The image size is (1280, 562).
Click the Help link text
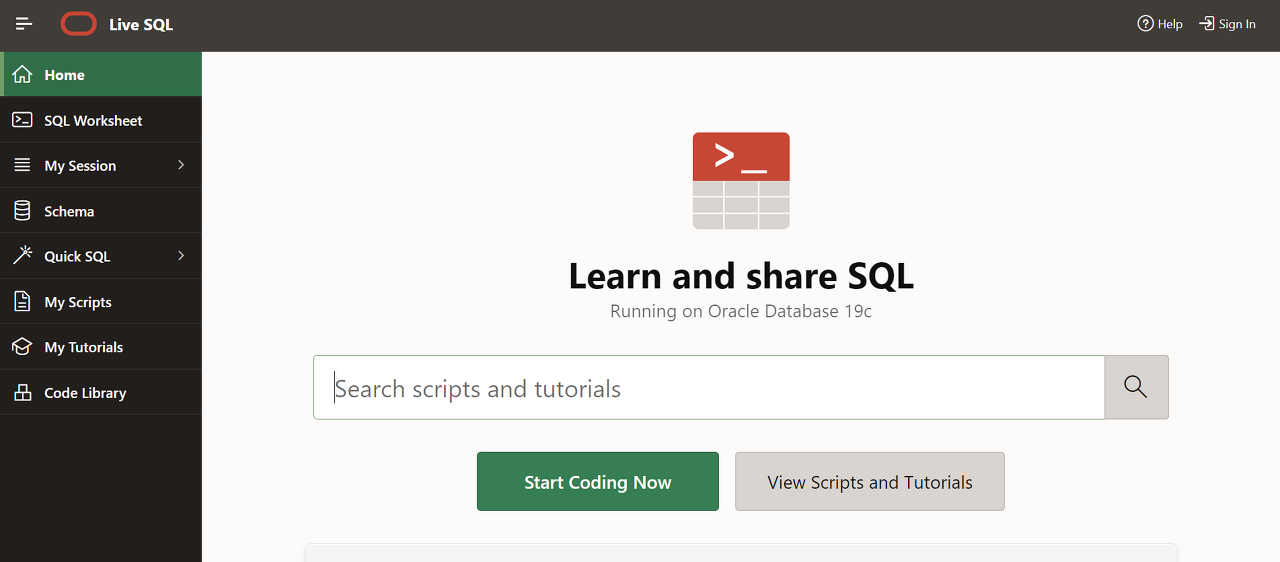tap(1170, 24)
